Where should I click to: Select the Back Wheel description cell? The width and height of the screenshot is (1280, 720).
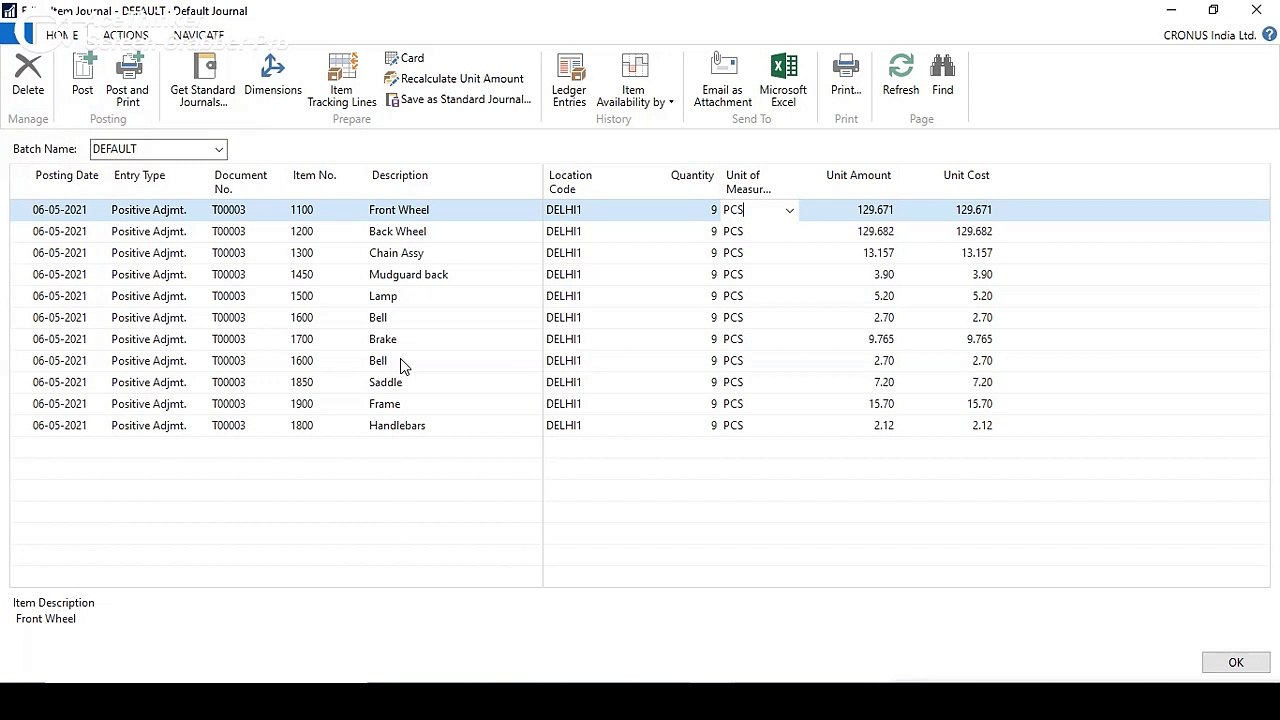(397, 231)
